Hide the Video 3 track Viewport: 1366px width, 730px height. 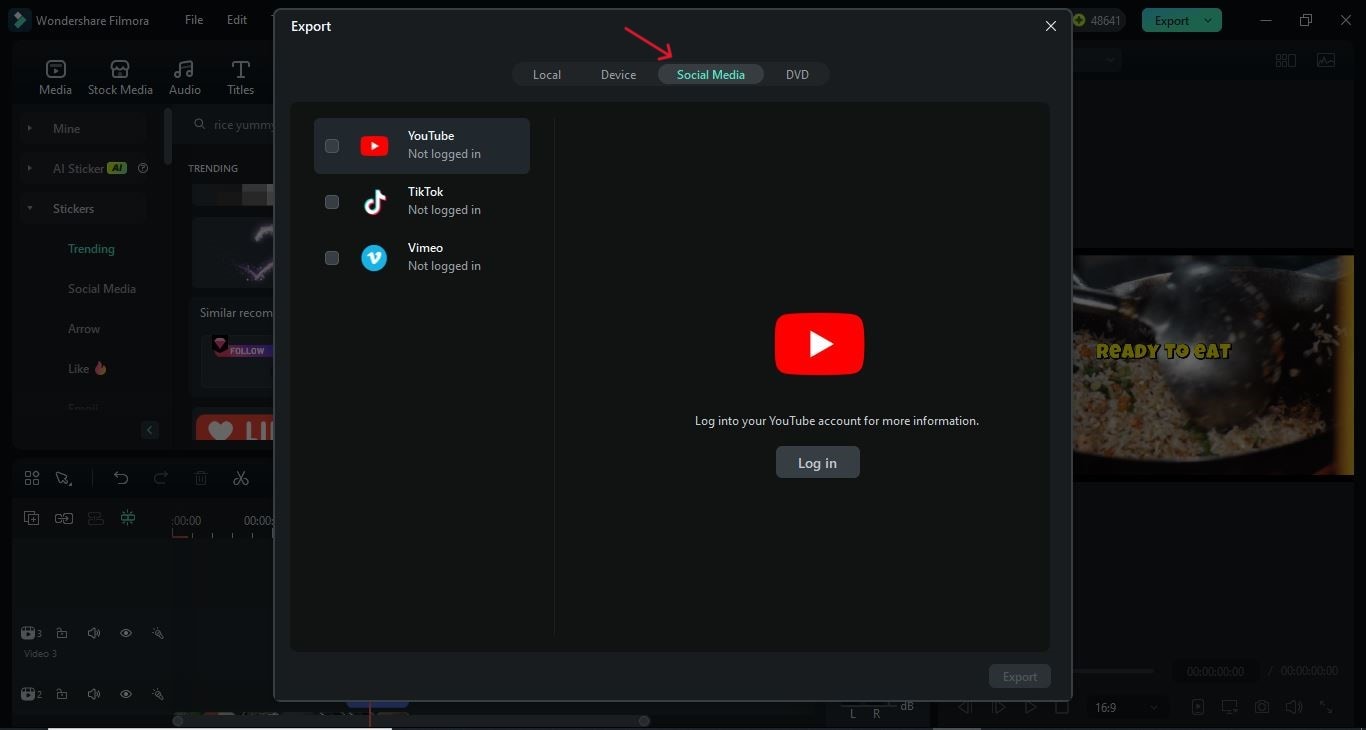(x=126, y=633)
